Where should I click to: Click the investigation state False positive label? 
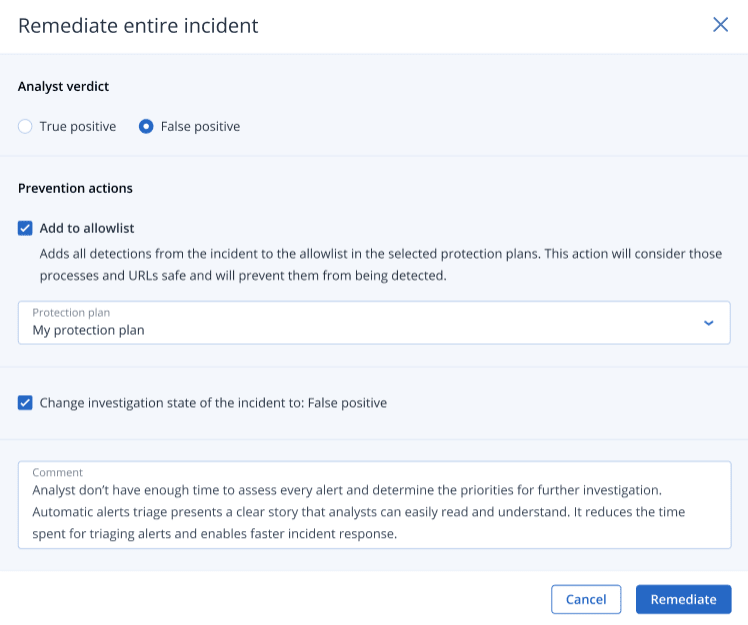click(x=213, y=403)
